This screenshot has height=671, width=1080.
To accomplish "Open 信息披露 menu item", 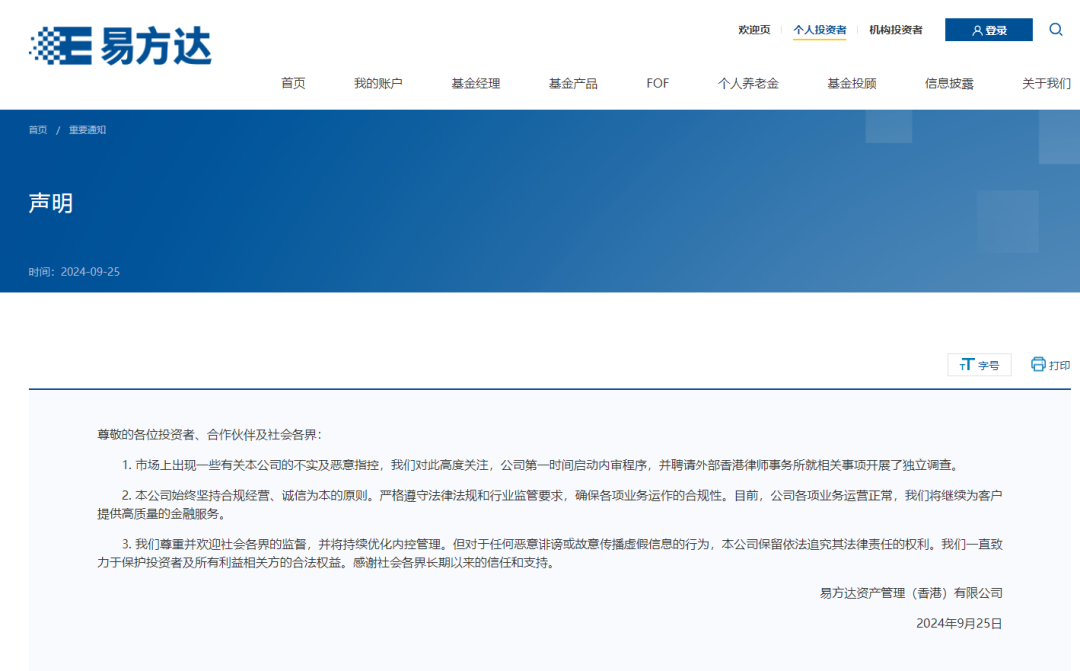I will (949, 83).
